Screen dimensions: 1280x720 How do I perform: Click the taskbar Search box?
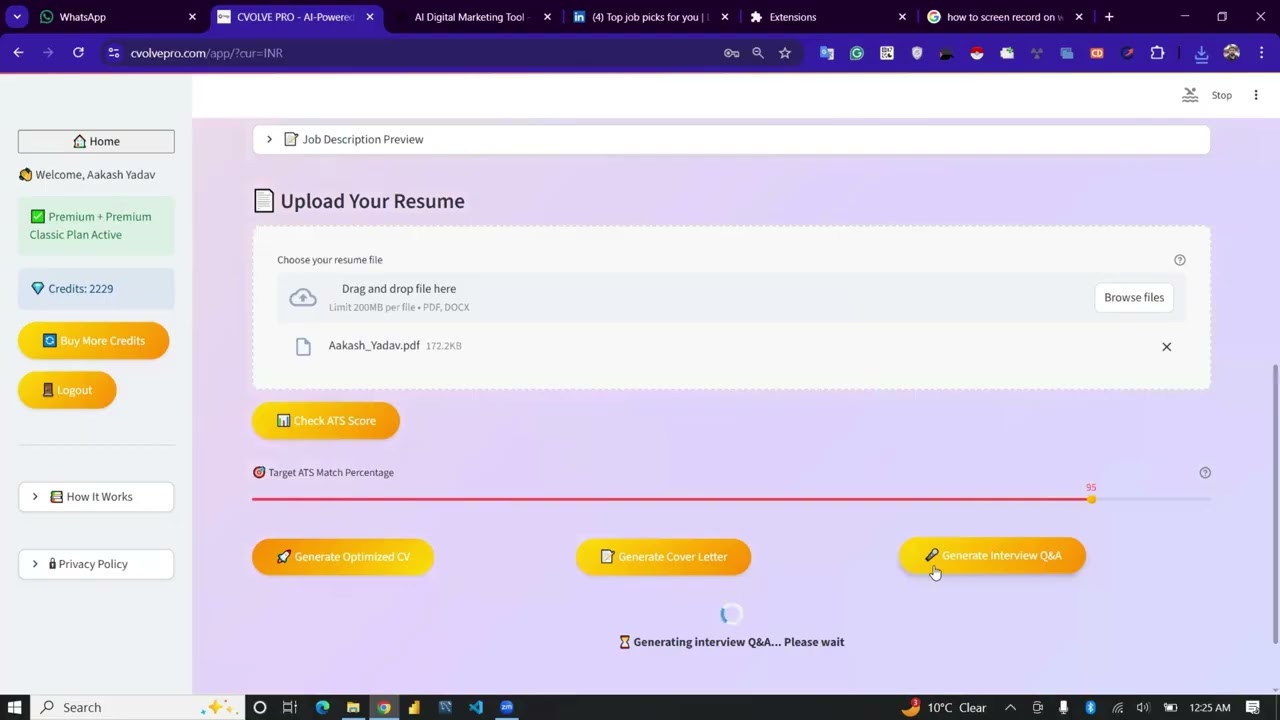click(x=135, y=707)
